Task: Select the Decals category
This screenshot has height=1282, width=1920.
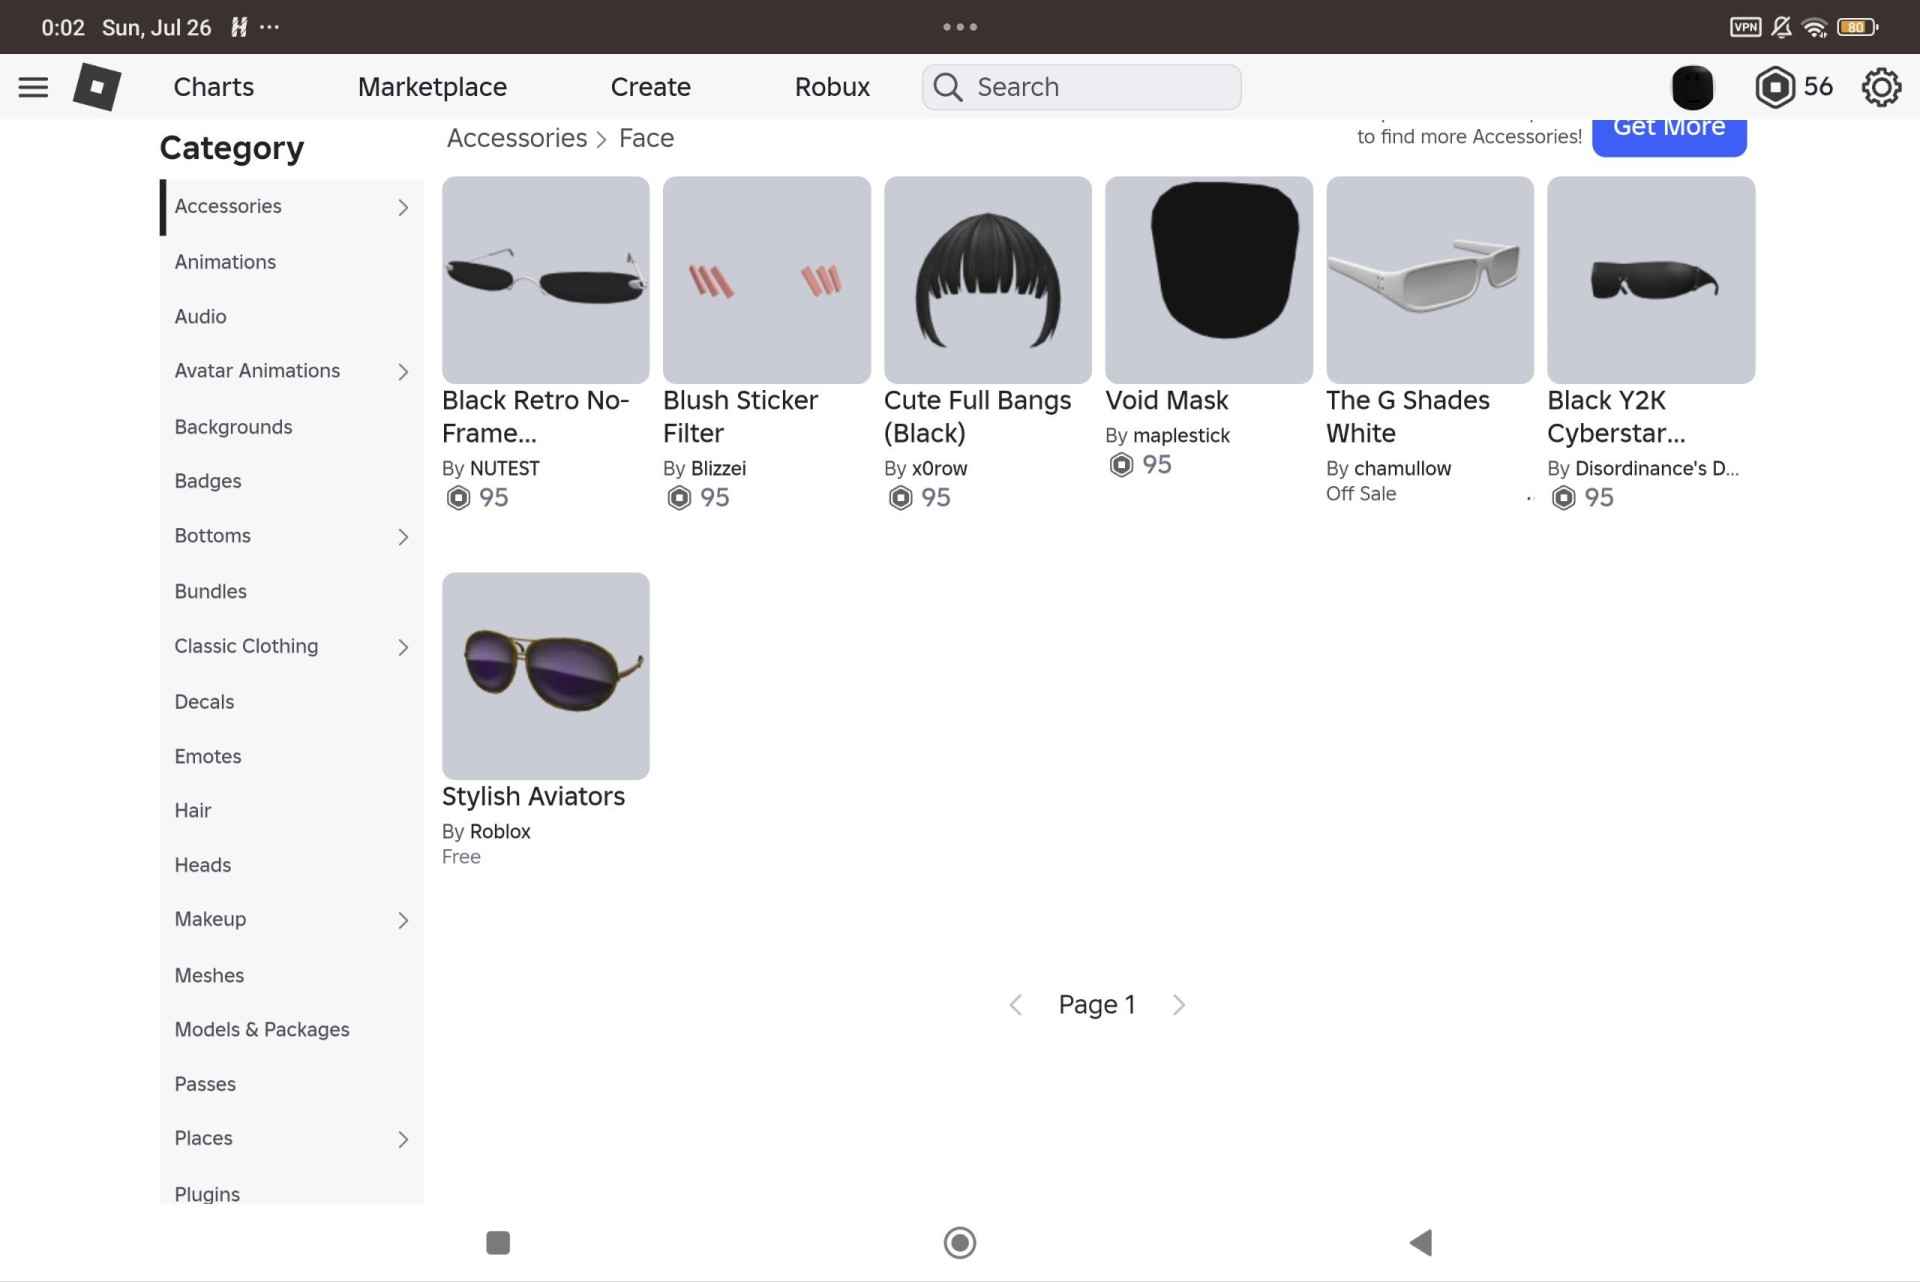Action: tap(292, 702)
